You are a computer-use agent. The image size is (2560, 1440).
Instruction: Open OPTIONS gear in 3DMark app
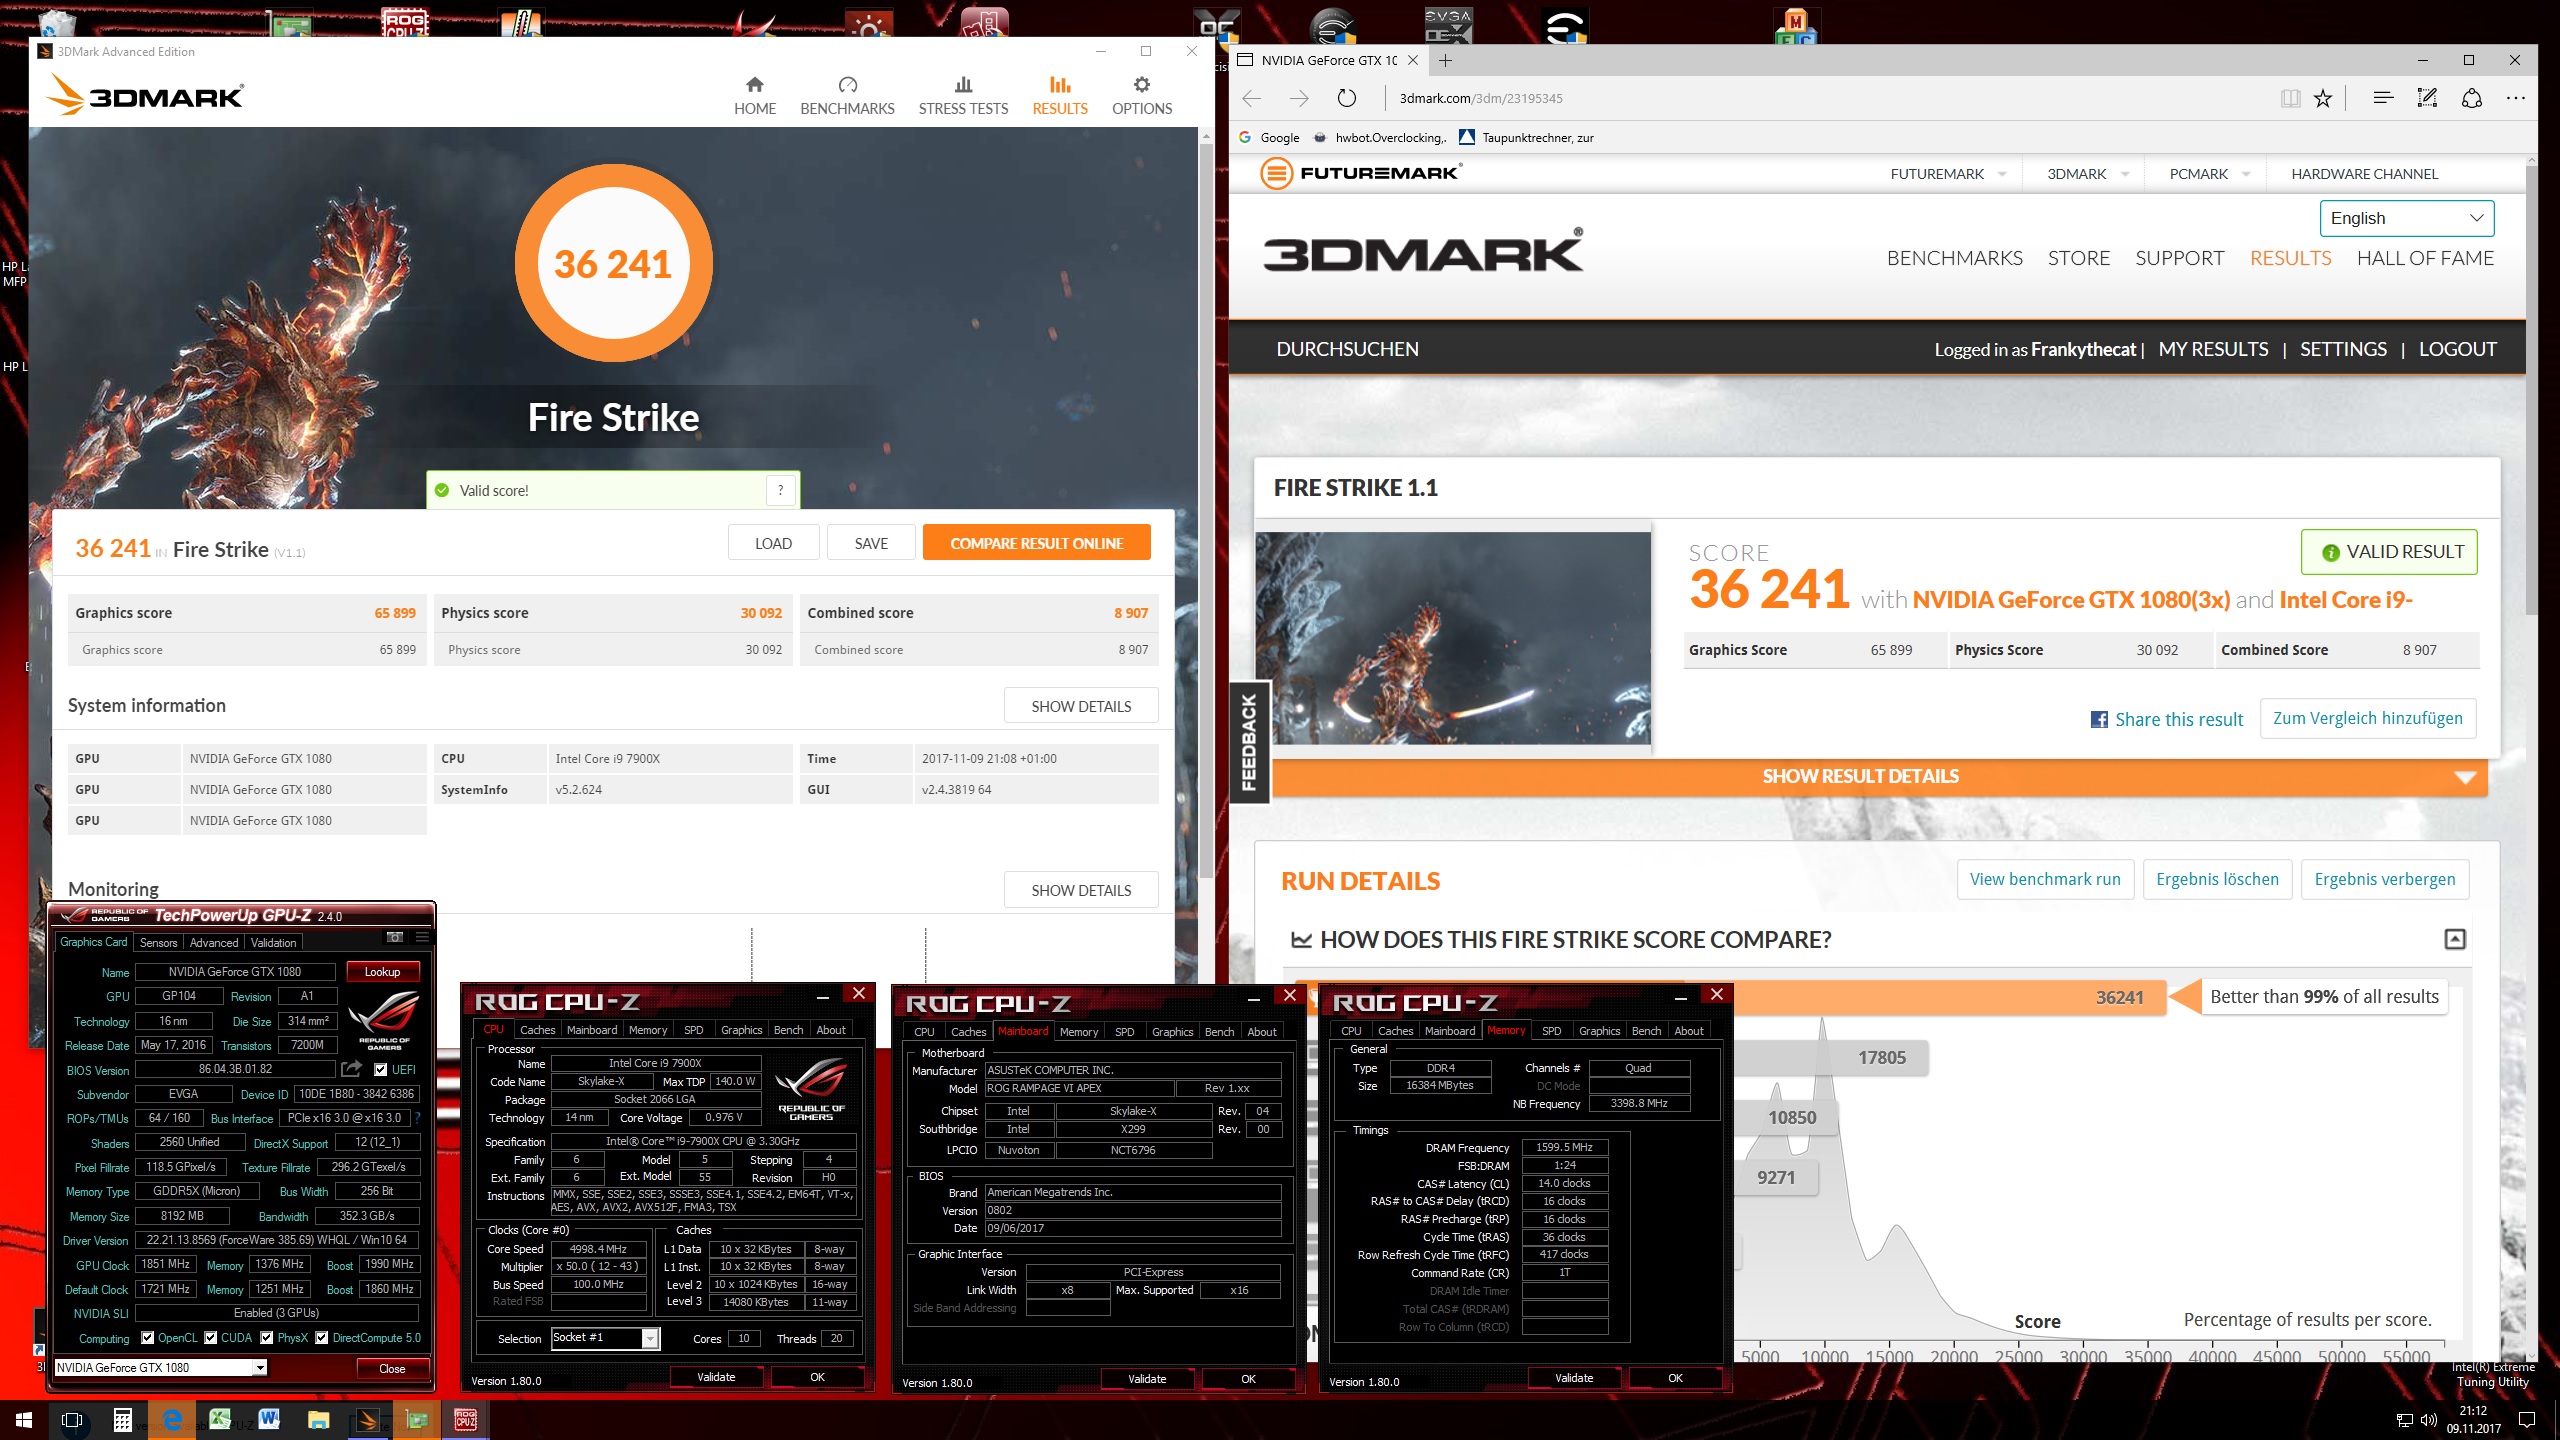pyautogui.click(x=1142, y=96)
